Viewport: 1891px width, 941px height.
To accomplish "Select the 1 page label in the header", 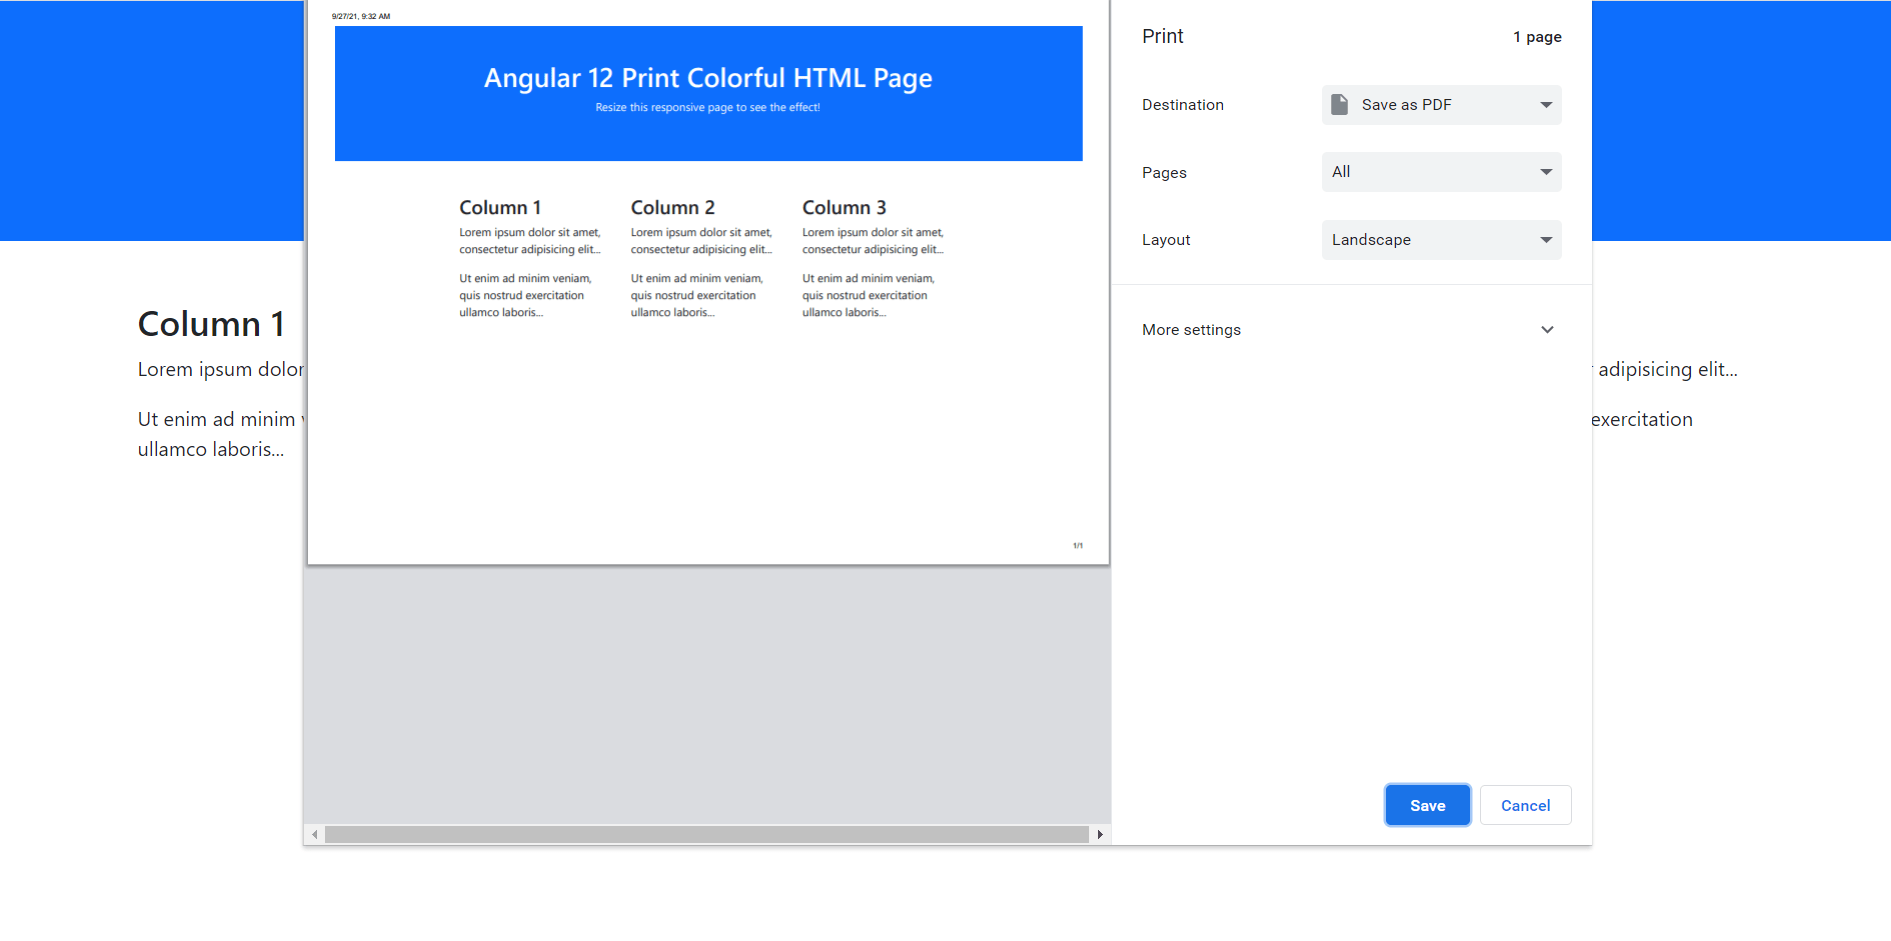I will point(1537,36).
